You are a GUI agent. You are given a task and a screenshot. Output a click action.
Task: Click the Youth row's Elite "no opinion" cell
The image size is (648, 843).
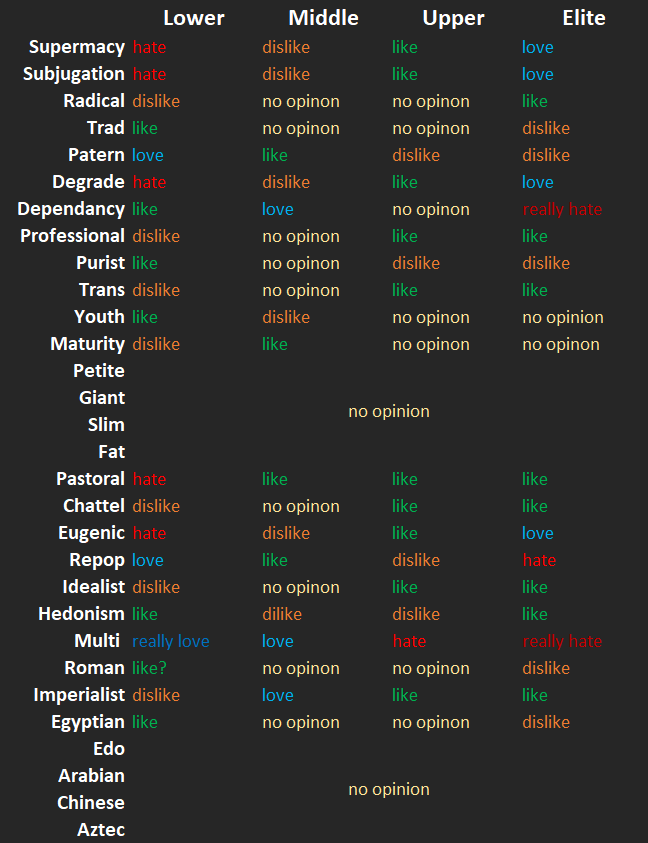(x=563, y=317)
